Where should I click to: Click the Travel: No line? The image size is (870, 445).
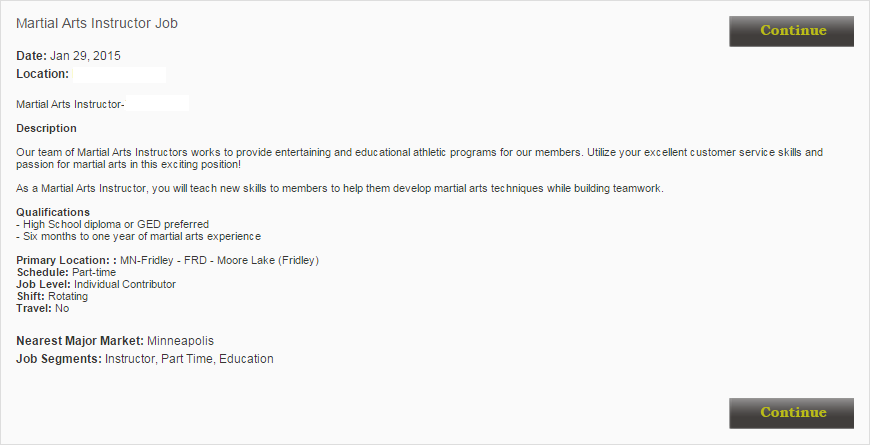(x=43, y=308)
